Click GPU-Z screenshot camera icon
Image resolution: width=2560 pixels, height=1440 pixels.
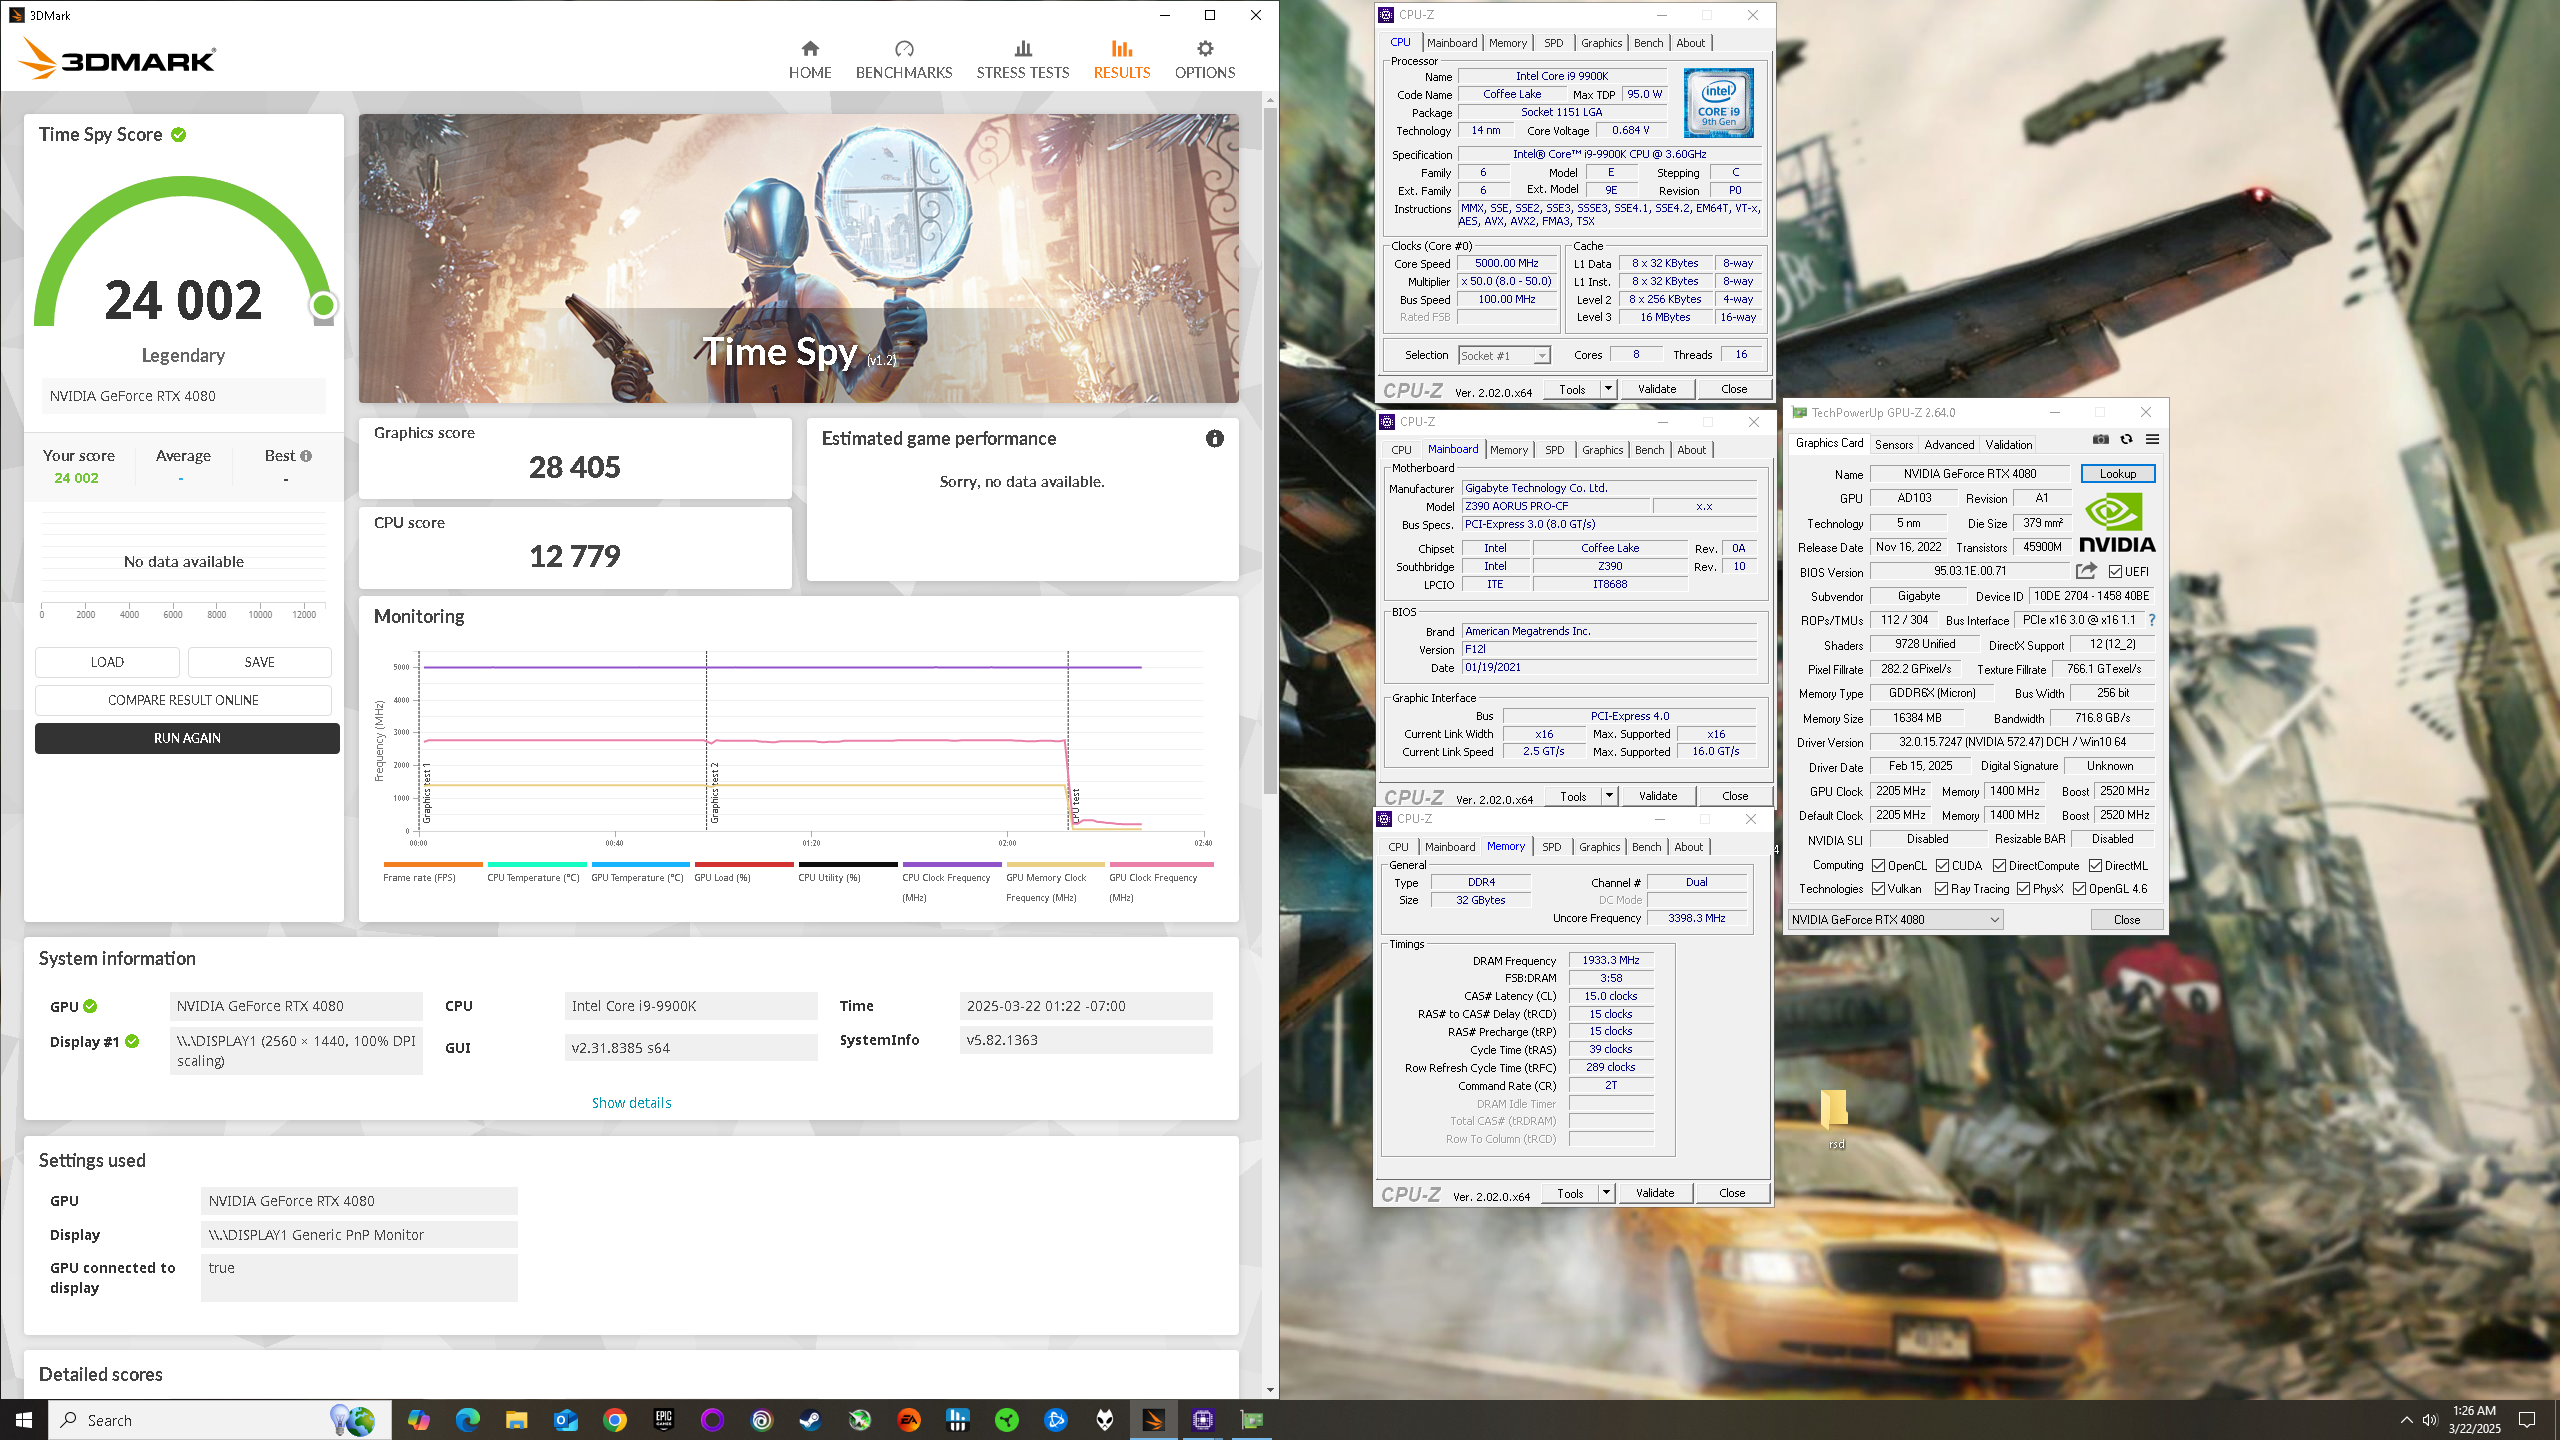[2100, 440]
